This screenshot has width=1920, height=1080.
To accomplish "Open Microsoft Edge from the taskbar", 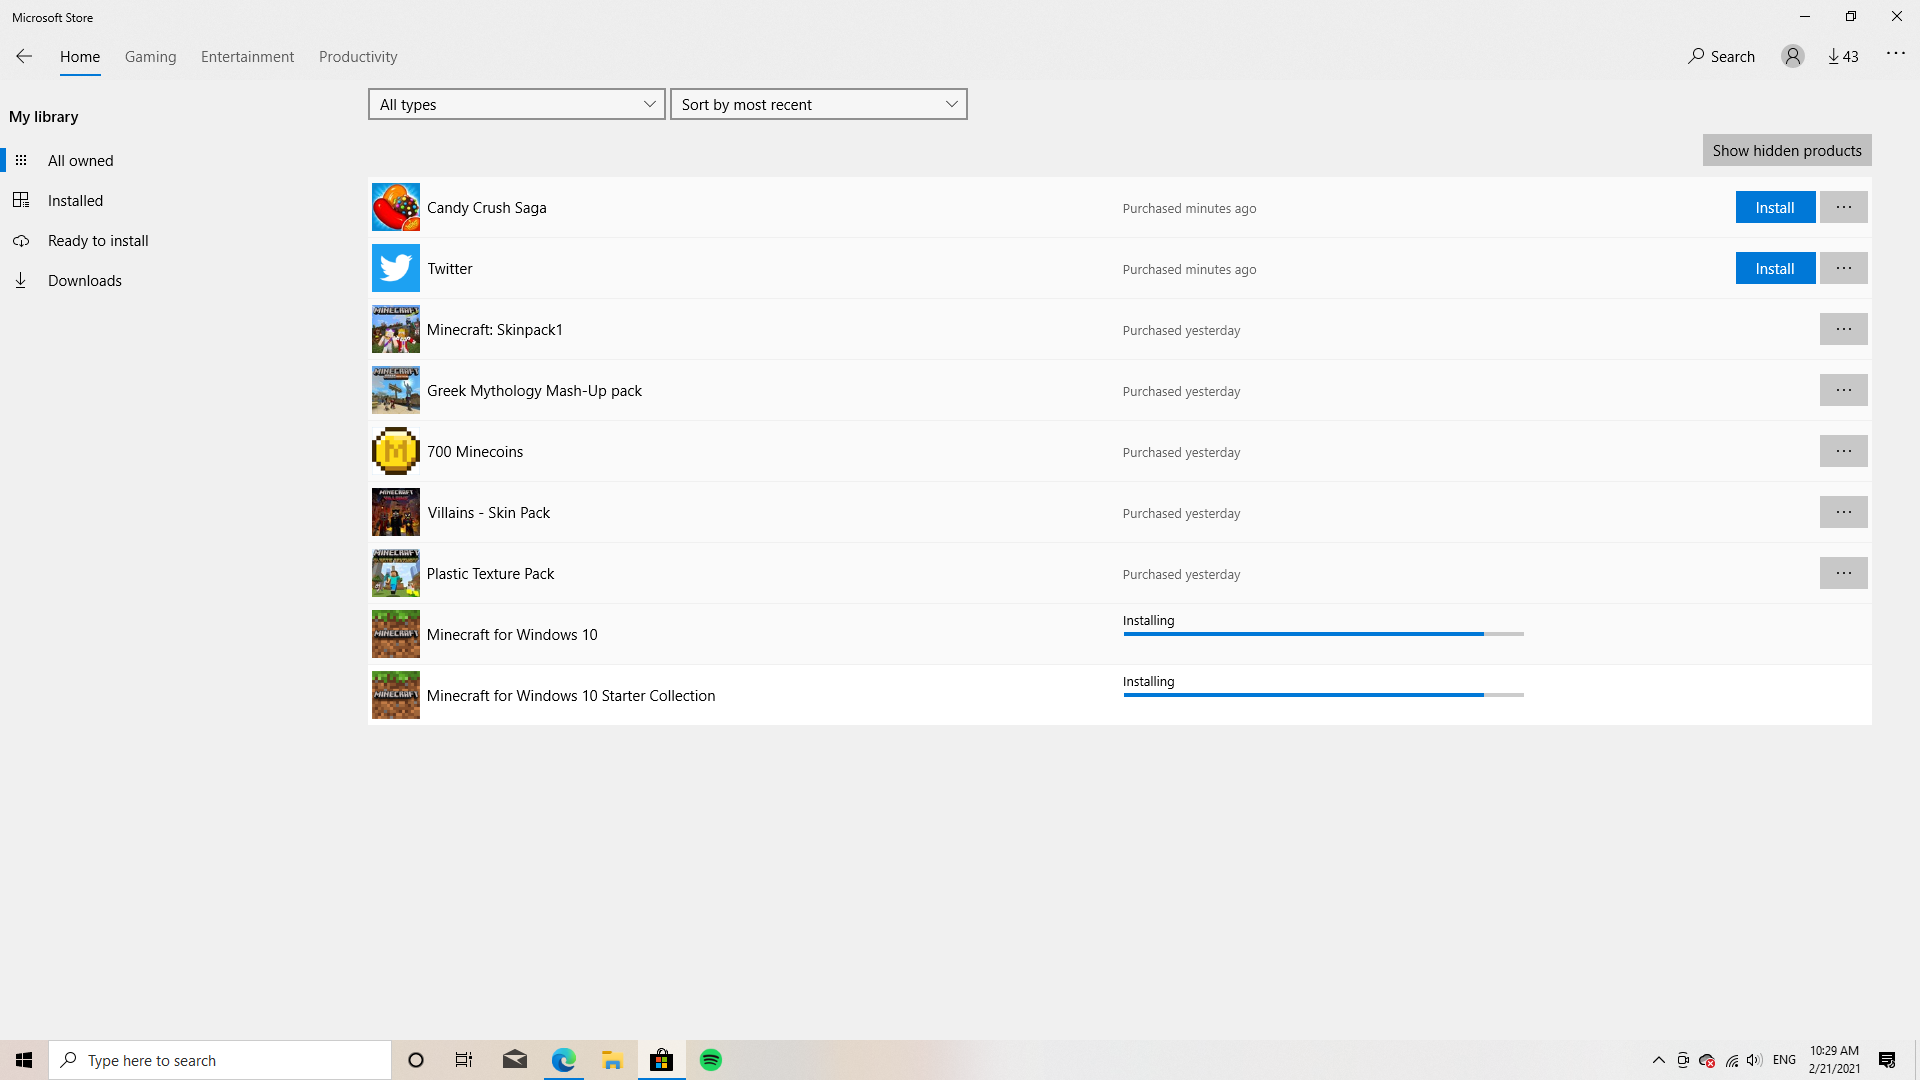I will point(564,1060).
